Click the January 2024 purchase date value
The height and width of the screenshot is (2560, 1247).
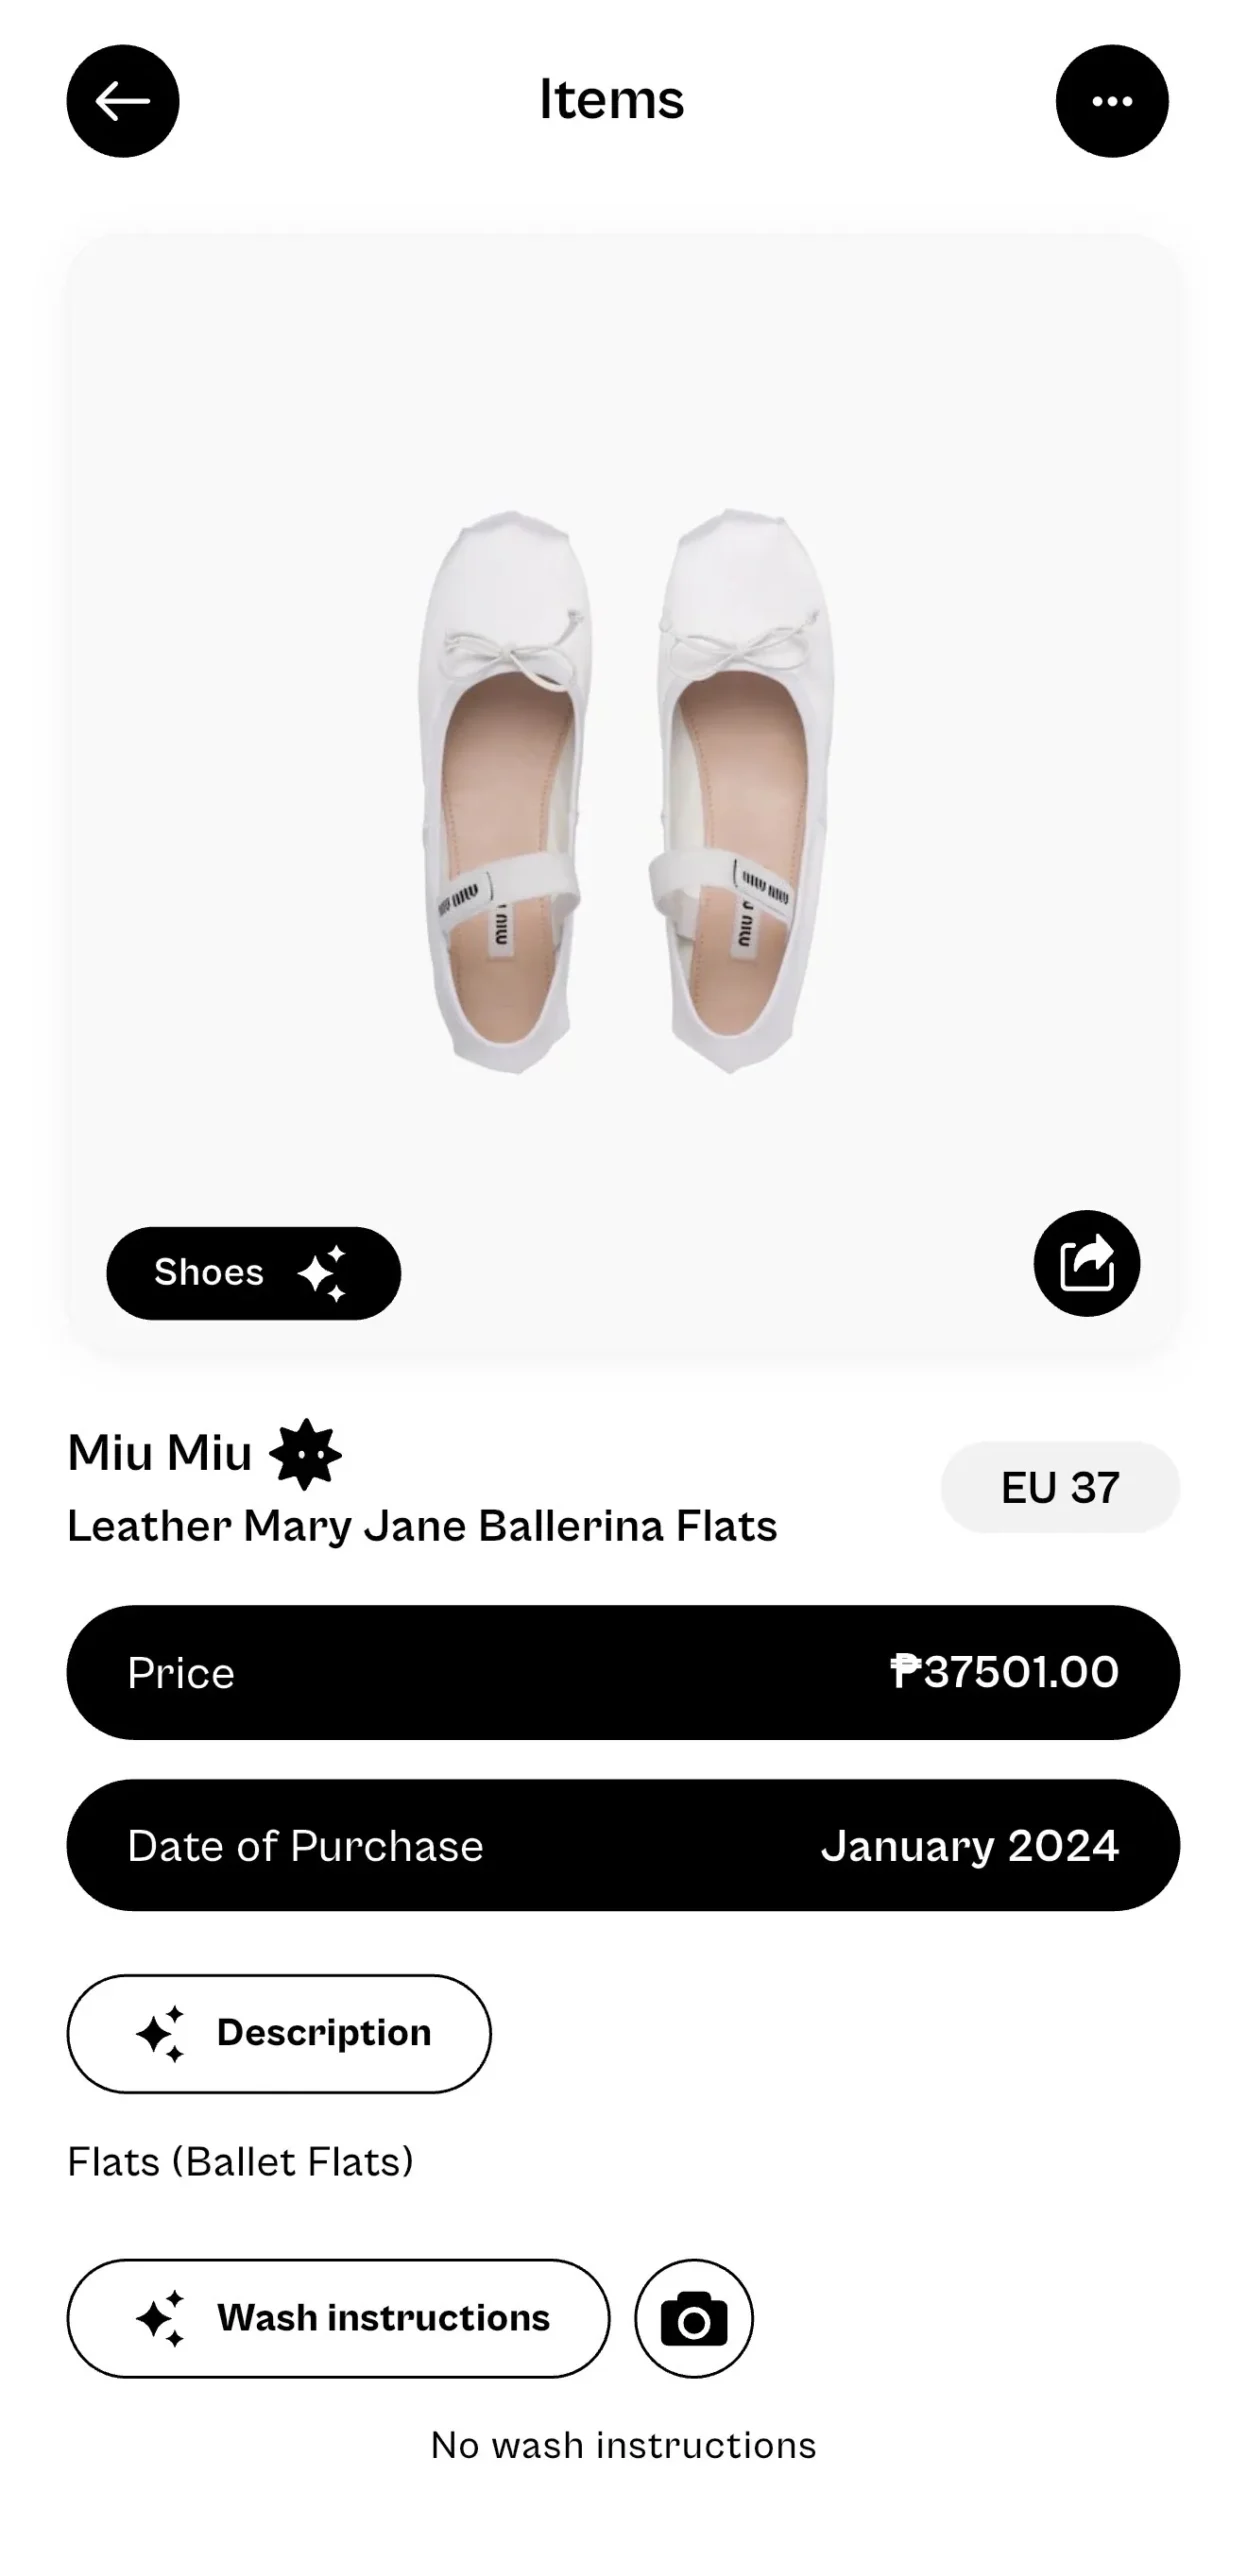point(969,1845)
